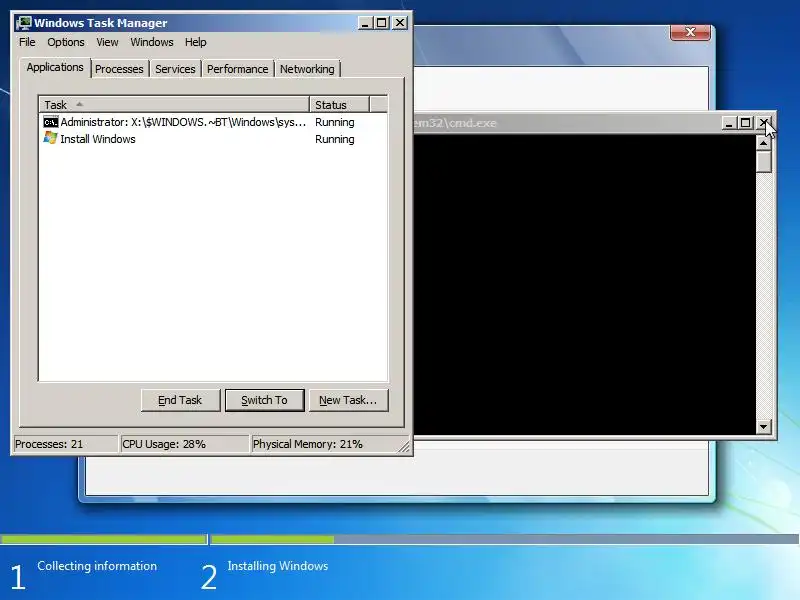800x600 pixels.
Task: Click the Switch To button
Action: click(264, 400)
